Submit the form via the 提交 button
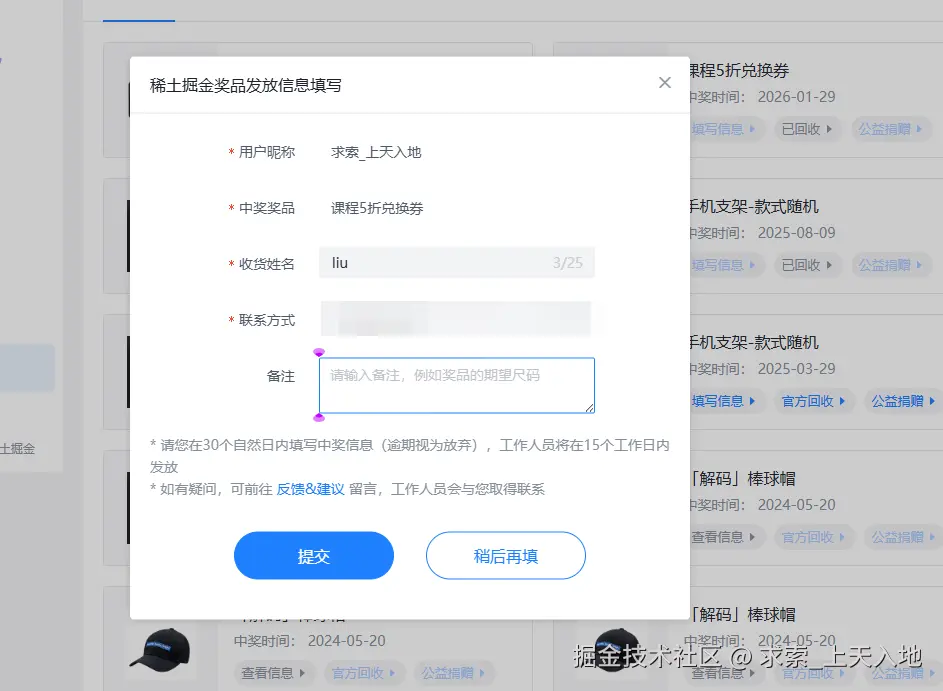 pyautogui.click(x=313, y=556)
